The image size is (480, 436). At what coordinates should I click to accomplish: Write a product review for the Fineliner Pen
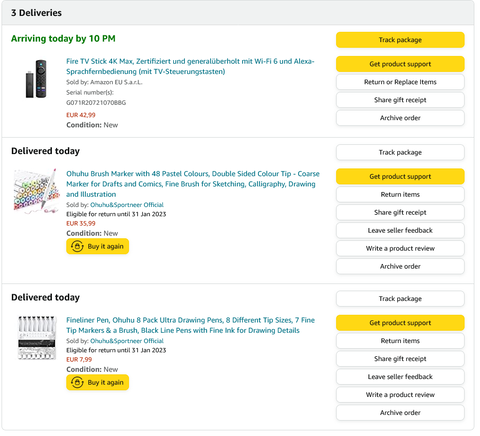click(x=400, y=395)
